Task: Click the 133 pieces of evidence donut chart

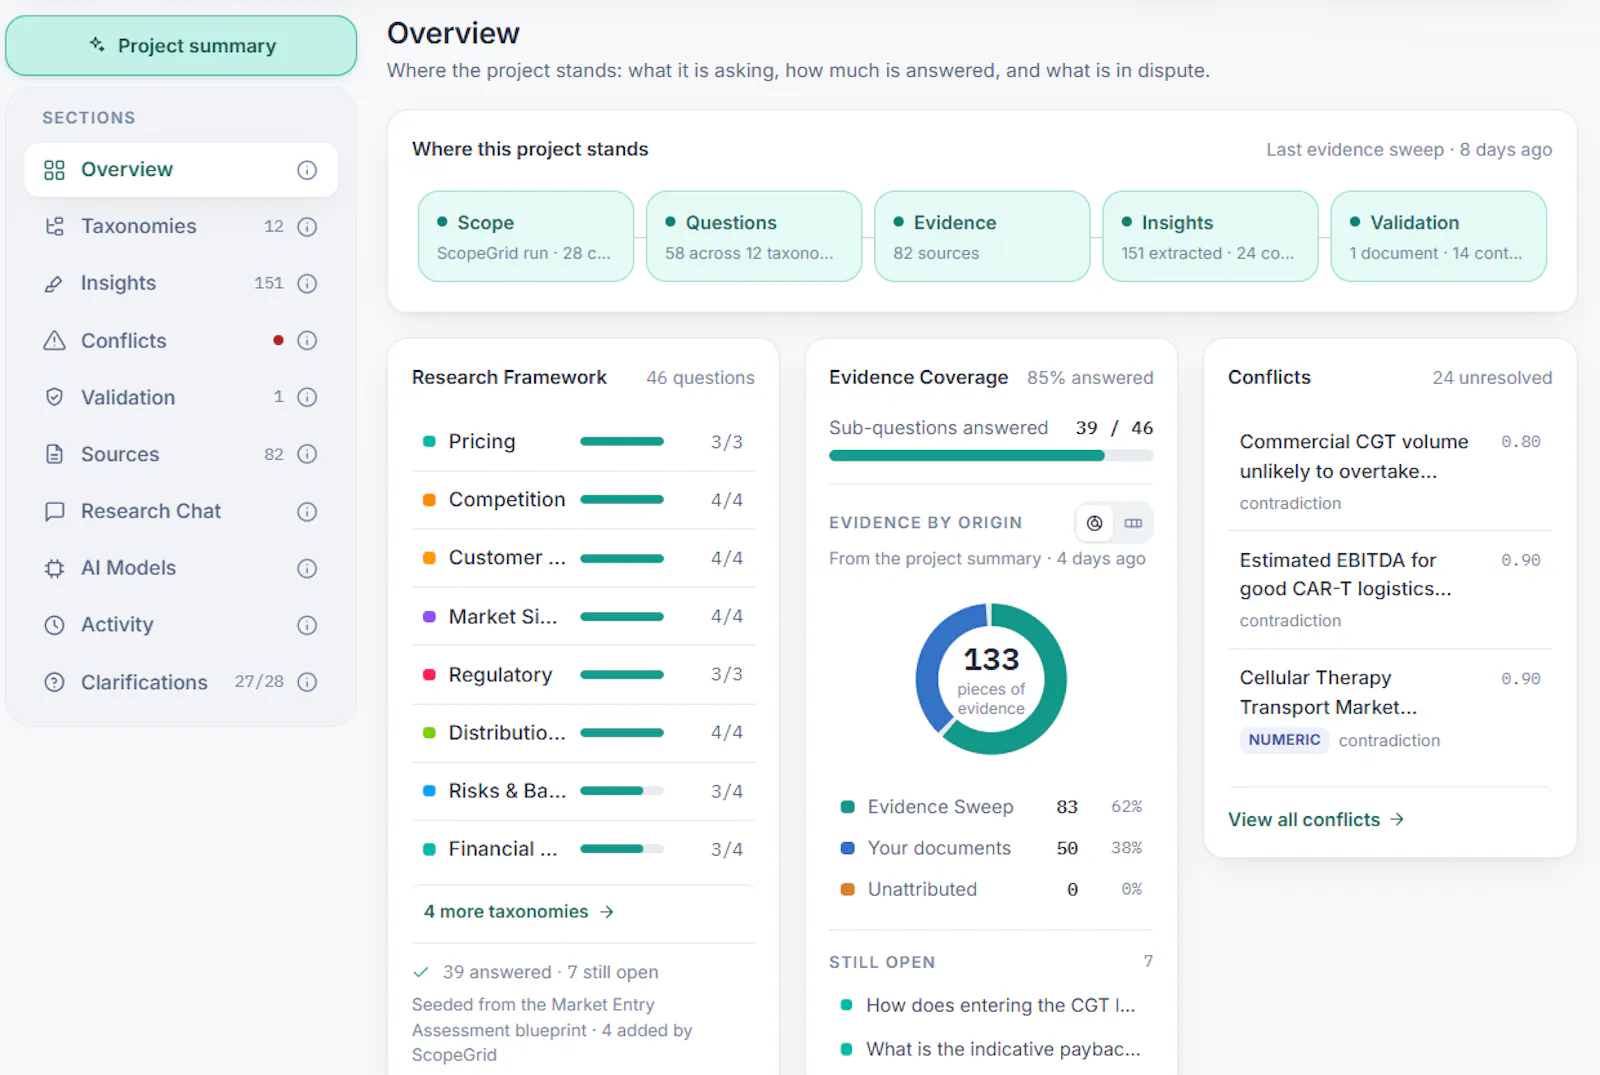Action: (x=991, y=679)
